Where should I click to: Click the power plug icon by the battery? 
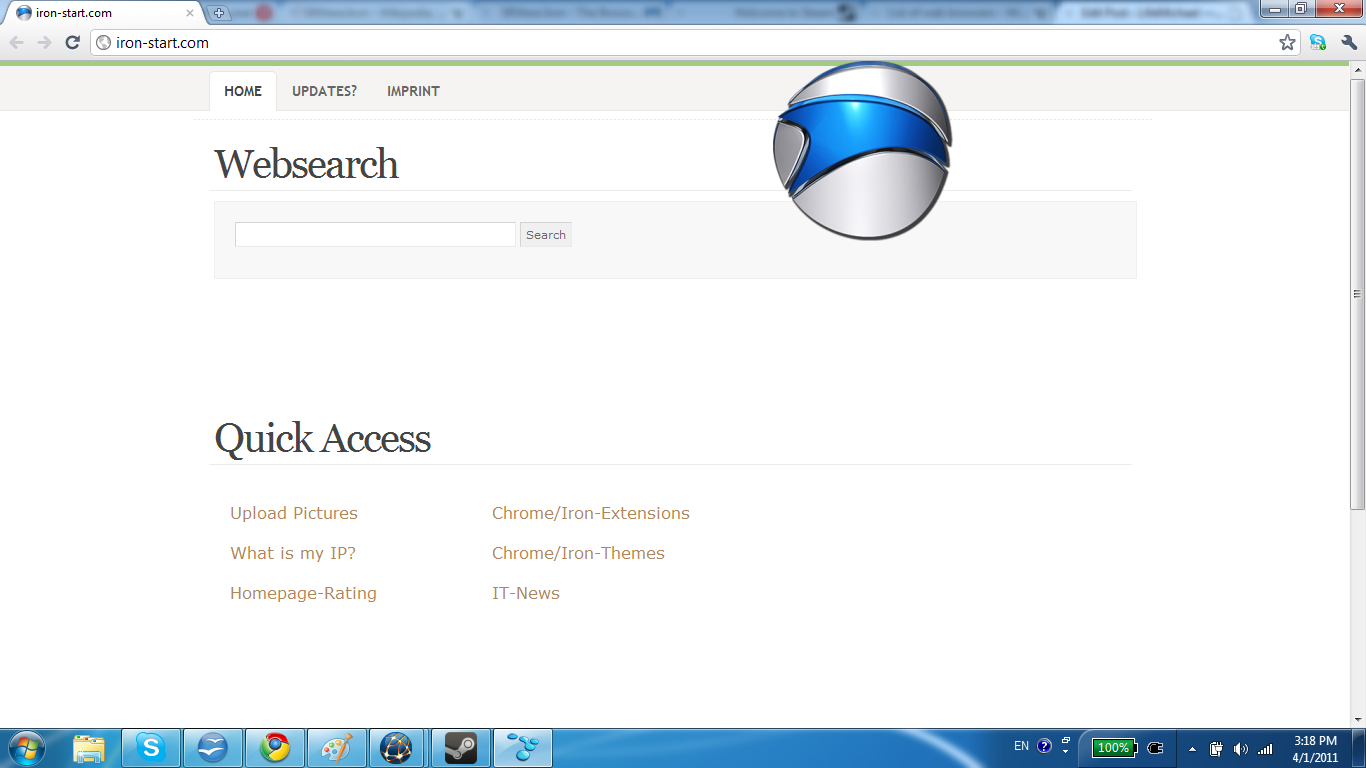(1155, 747)
